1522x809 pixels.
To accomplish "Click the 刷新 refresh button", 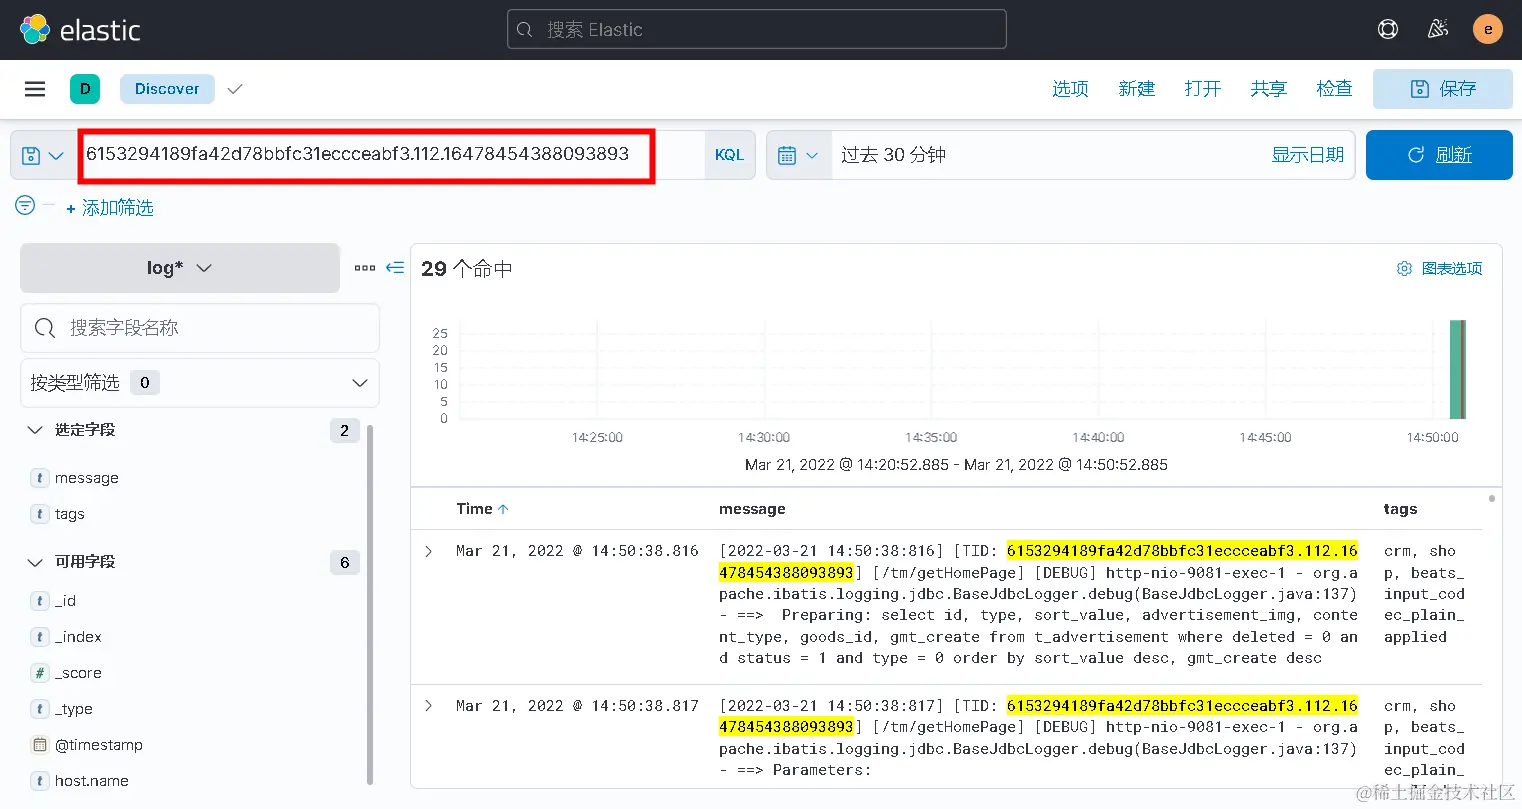I will pyautogui.click(x=1439, y=155).
